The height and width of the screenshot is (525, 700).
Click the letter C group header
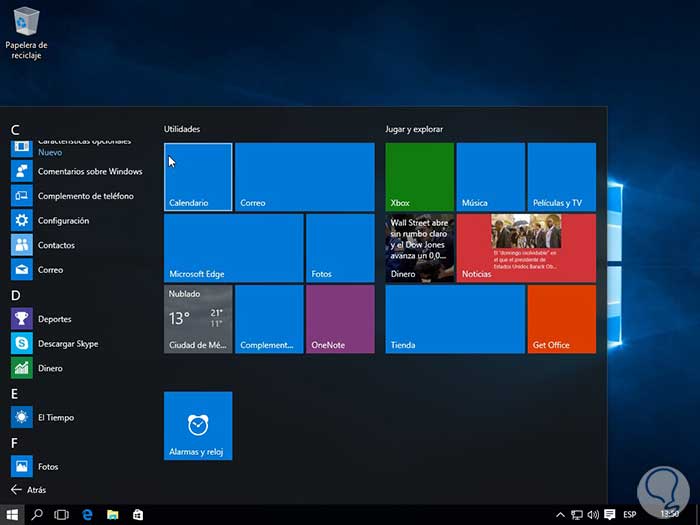15,129
